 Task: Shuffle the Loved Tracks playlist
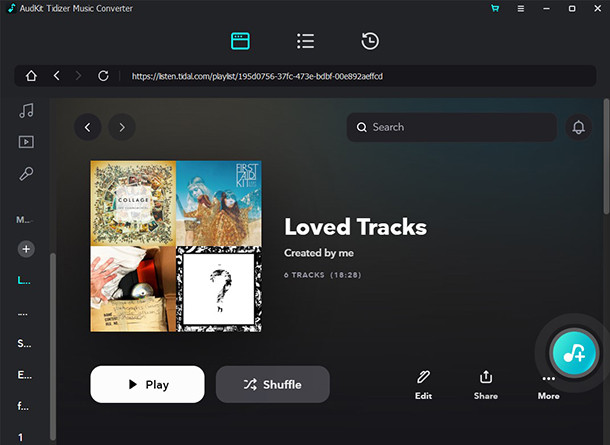273,384
